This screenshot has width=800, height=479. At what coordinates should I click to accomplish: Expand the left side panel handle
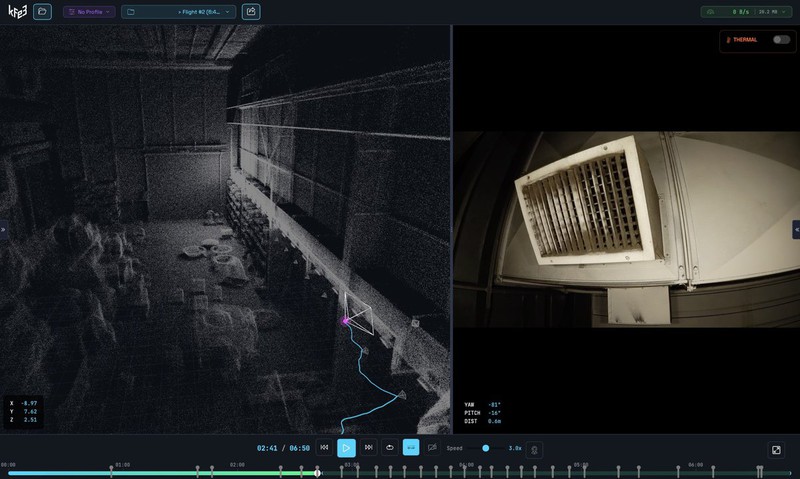click(3, 229)
